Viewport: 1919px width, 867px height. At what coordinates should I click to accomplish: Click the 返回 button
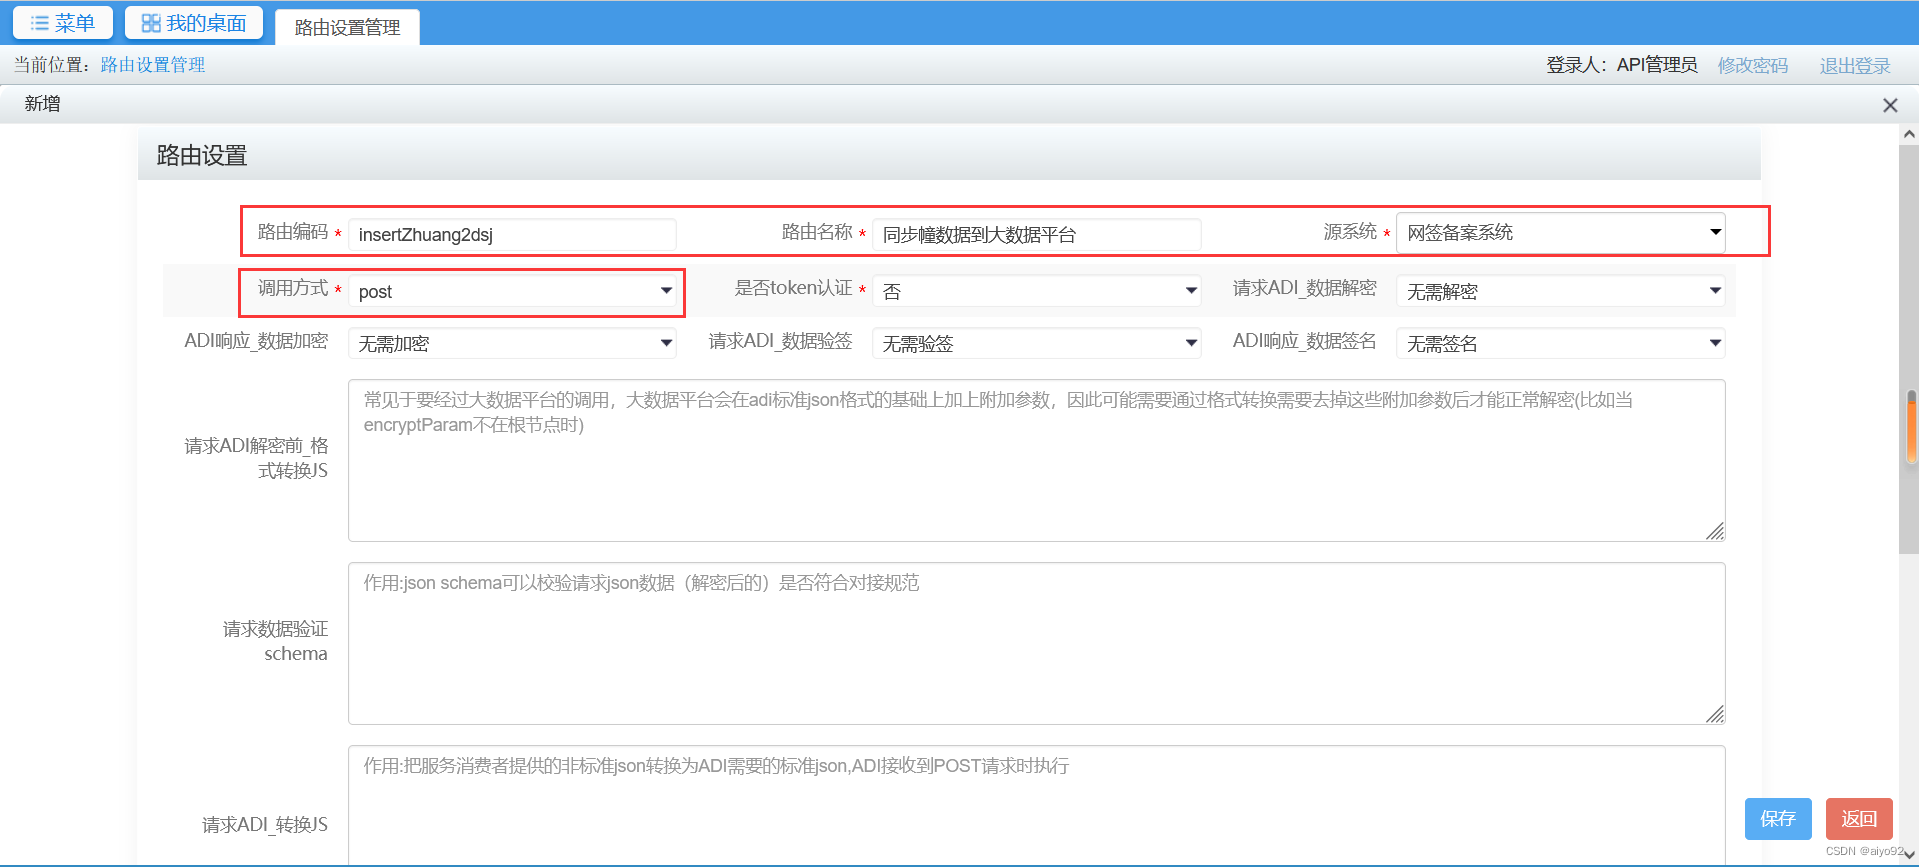[1859, 819]
